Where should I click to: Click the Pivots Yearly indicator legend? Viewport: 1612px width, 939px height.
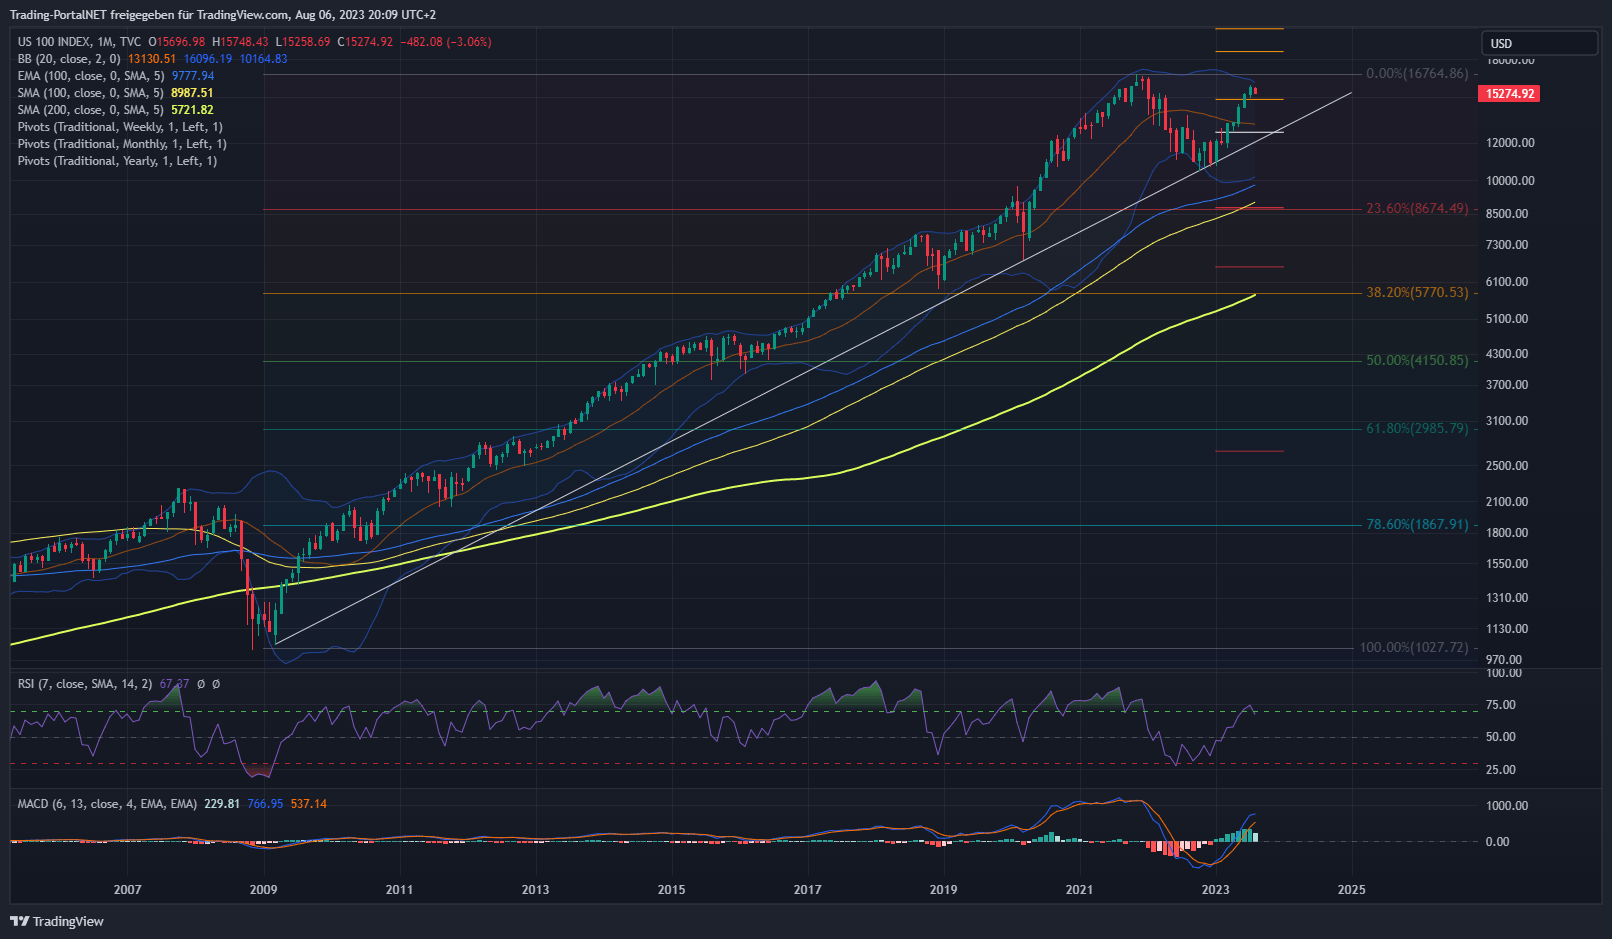117,161
